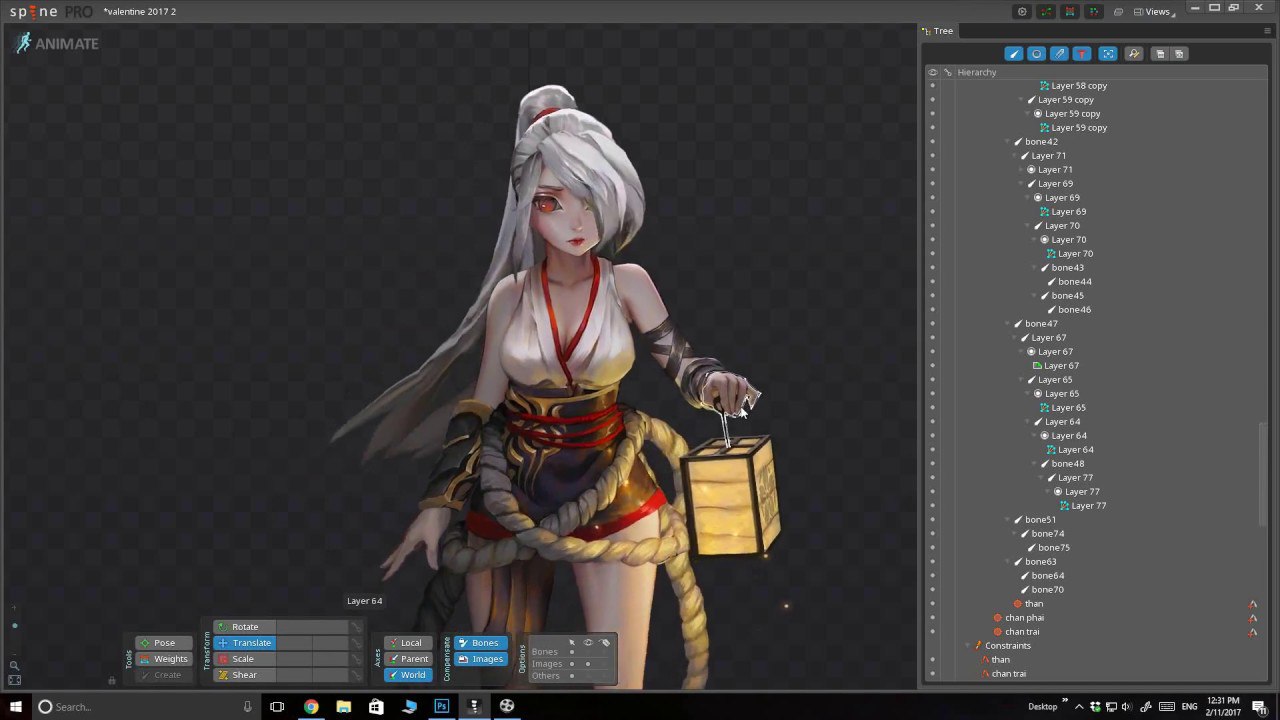Toggle the attachments filter paperclip icon
1280x720 pixels.
pyautogui.click(x=1059, y=54)
